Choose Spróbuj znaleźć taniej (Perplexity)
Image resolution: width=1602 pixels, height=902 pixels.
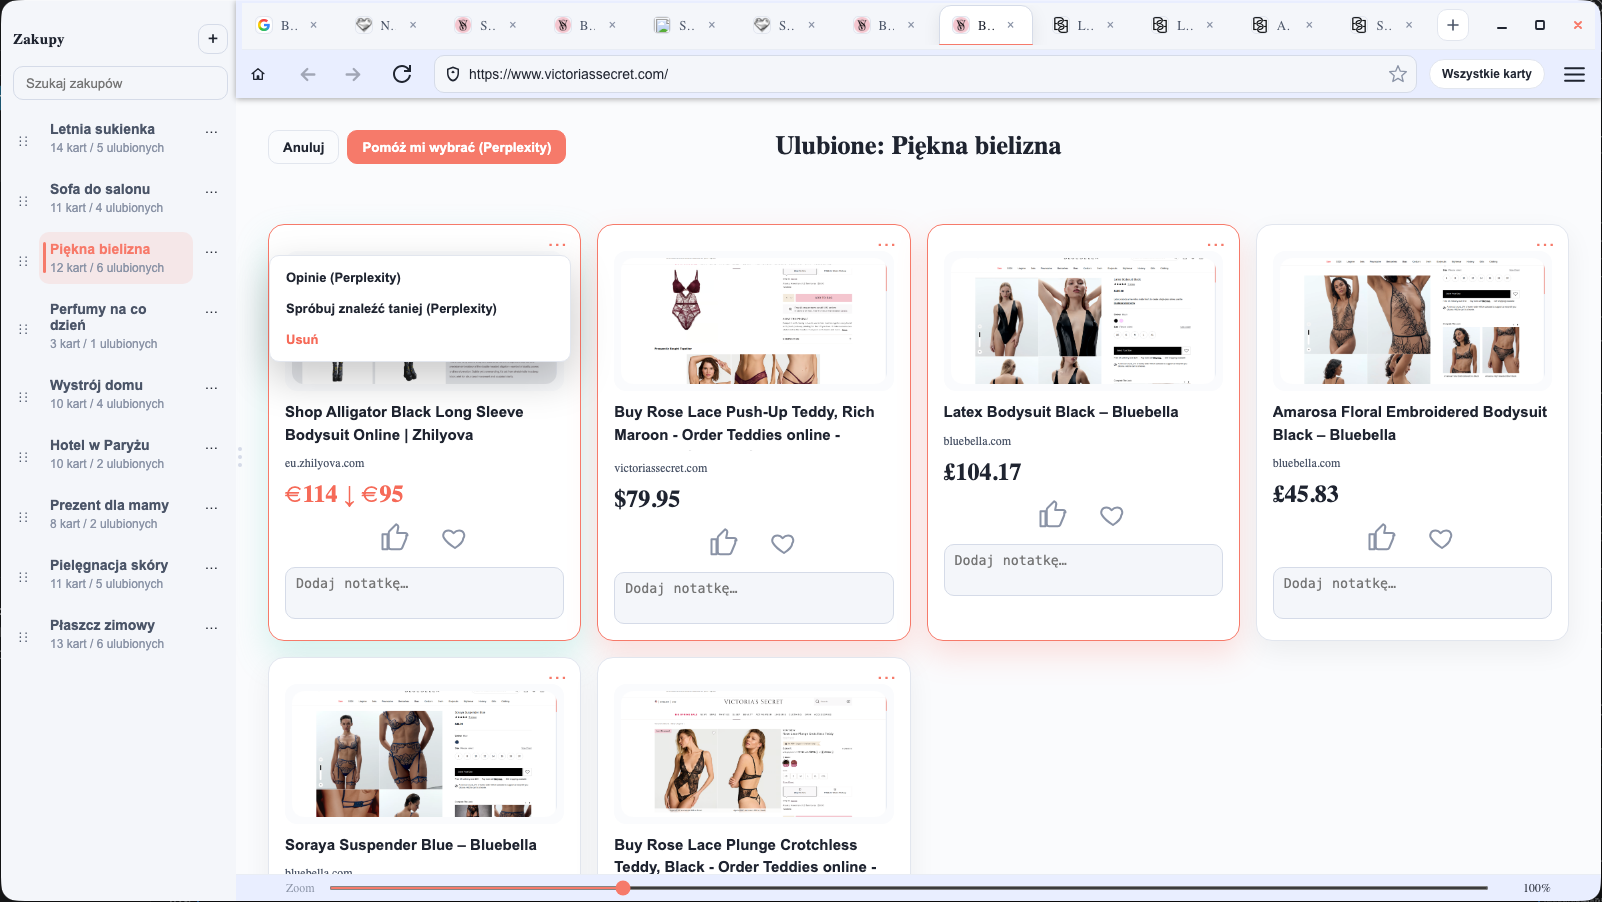pos(391,309)
